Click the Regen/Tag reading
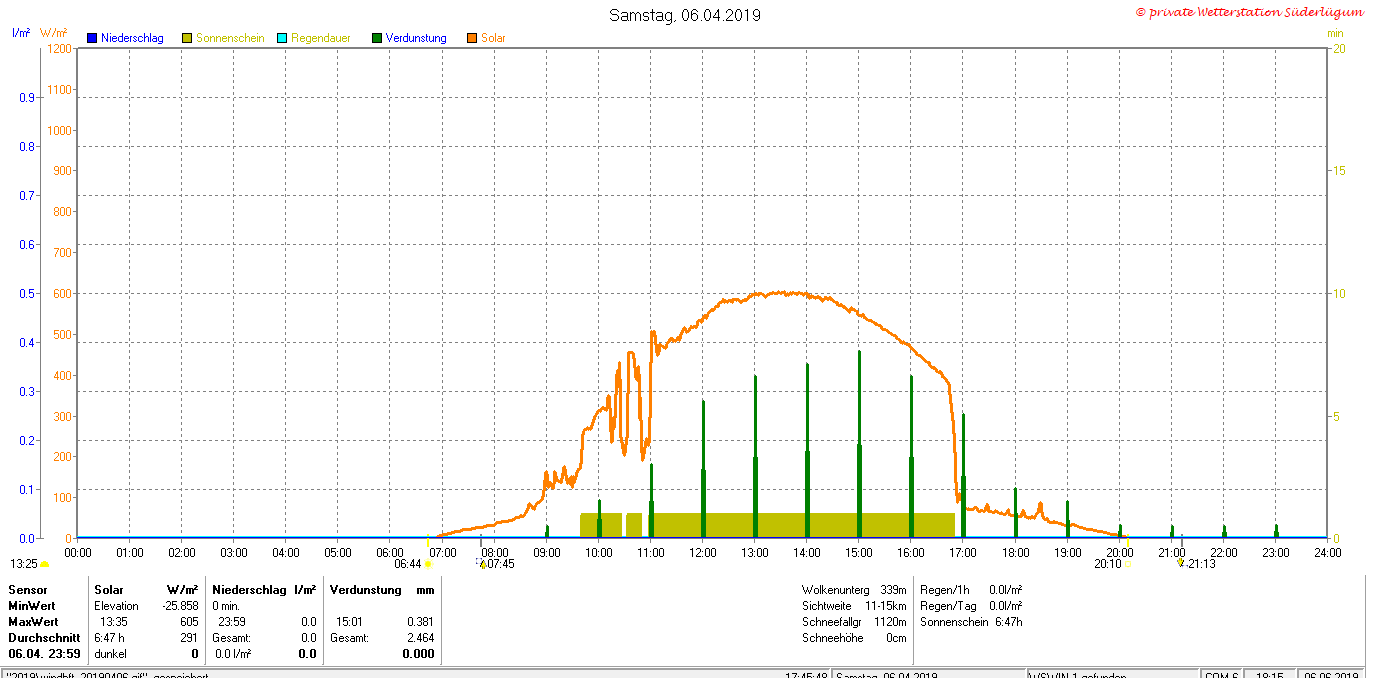The height and width of the screenshot is (678, 1396). coord(971,606)
